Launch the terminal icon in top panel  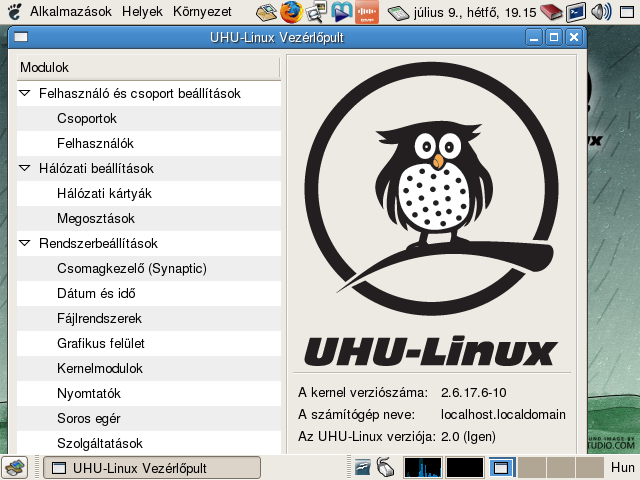tap(576, 12)
